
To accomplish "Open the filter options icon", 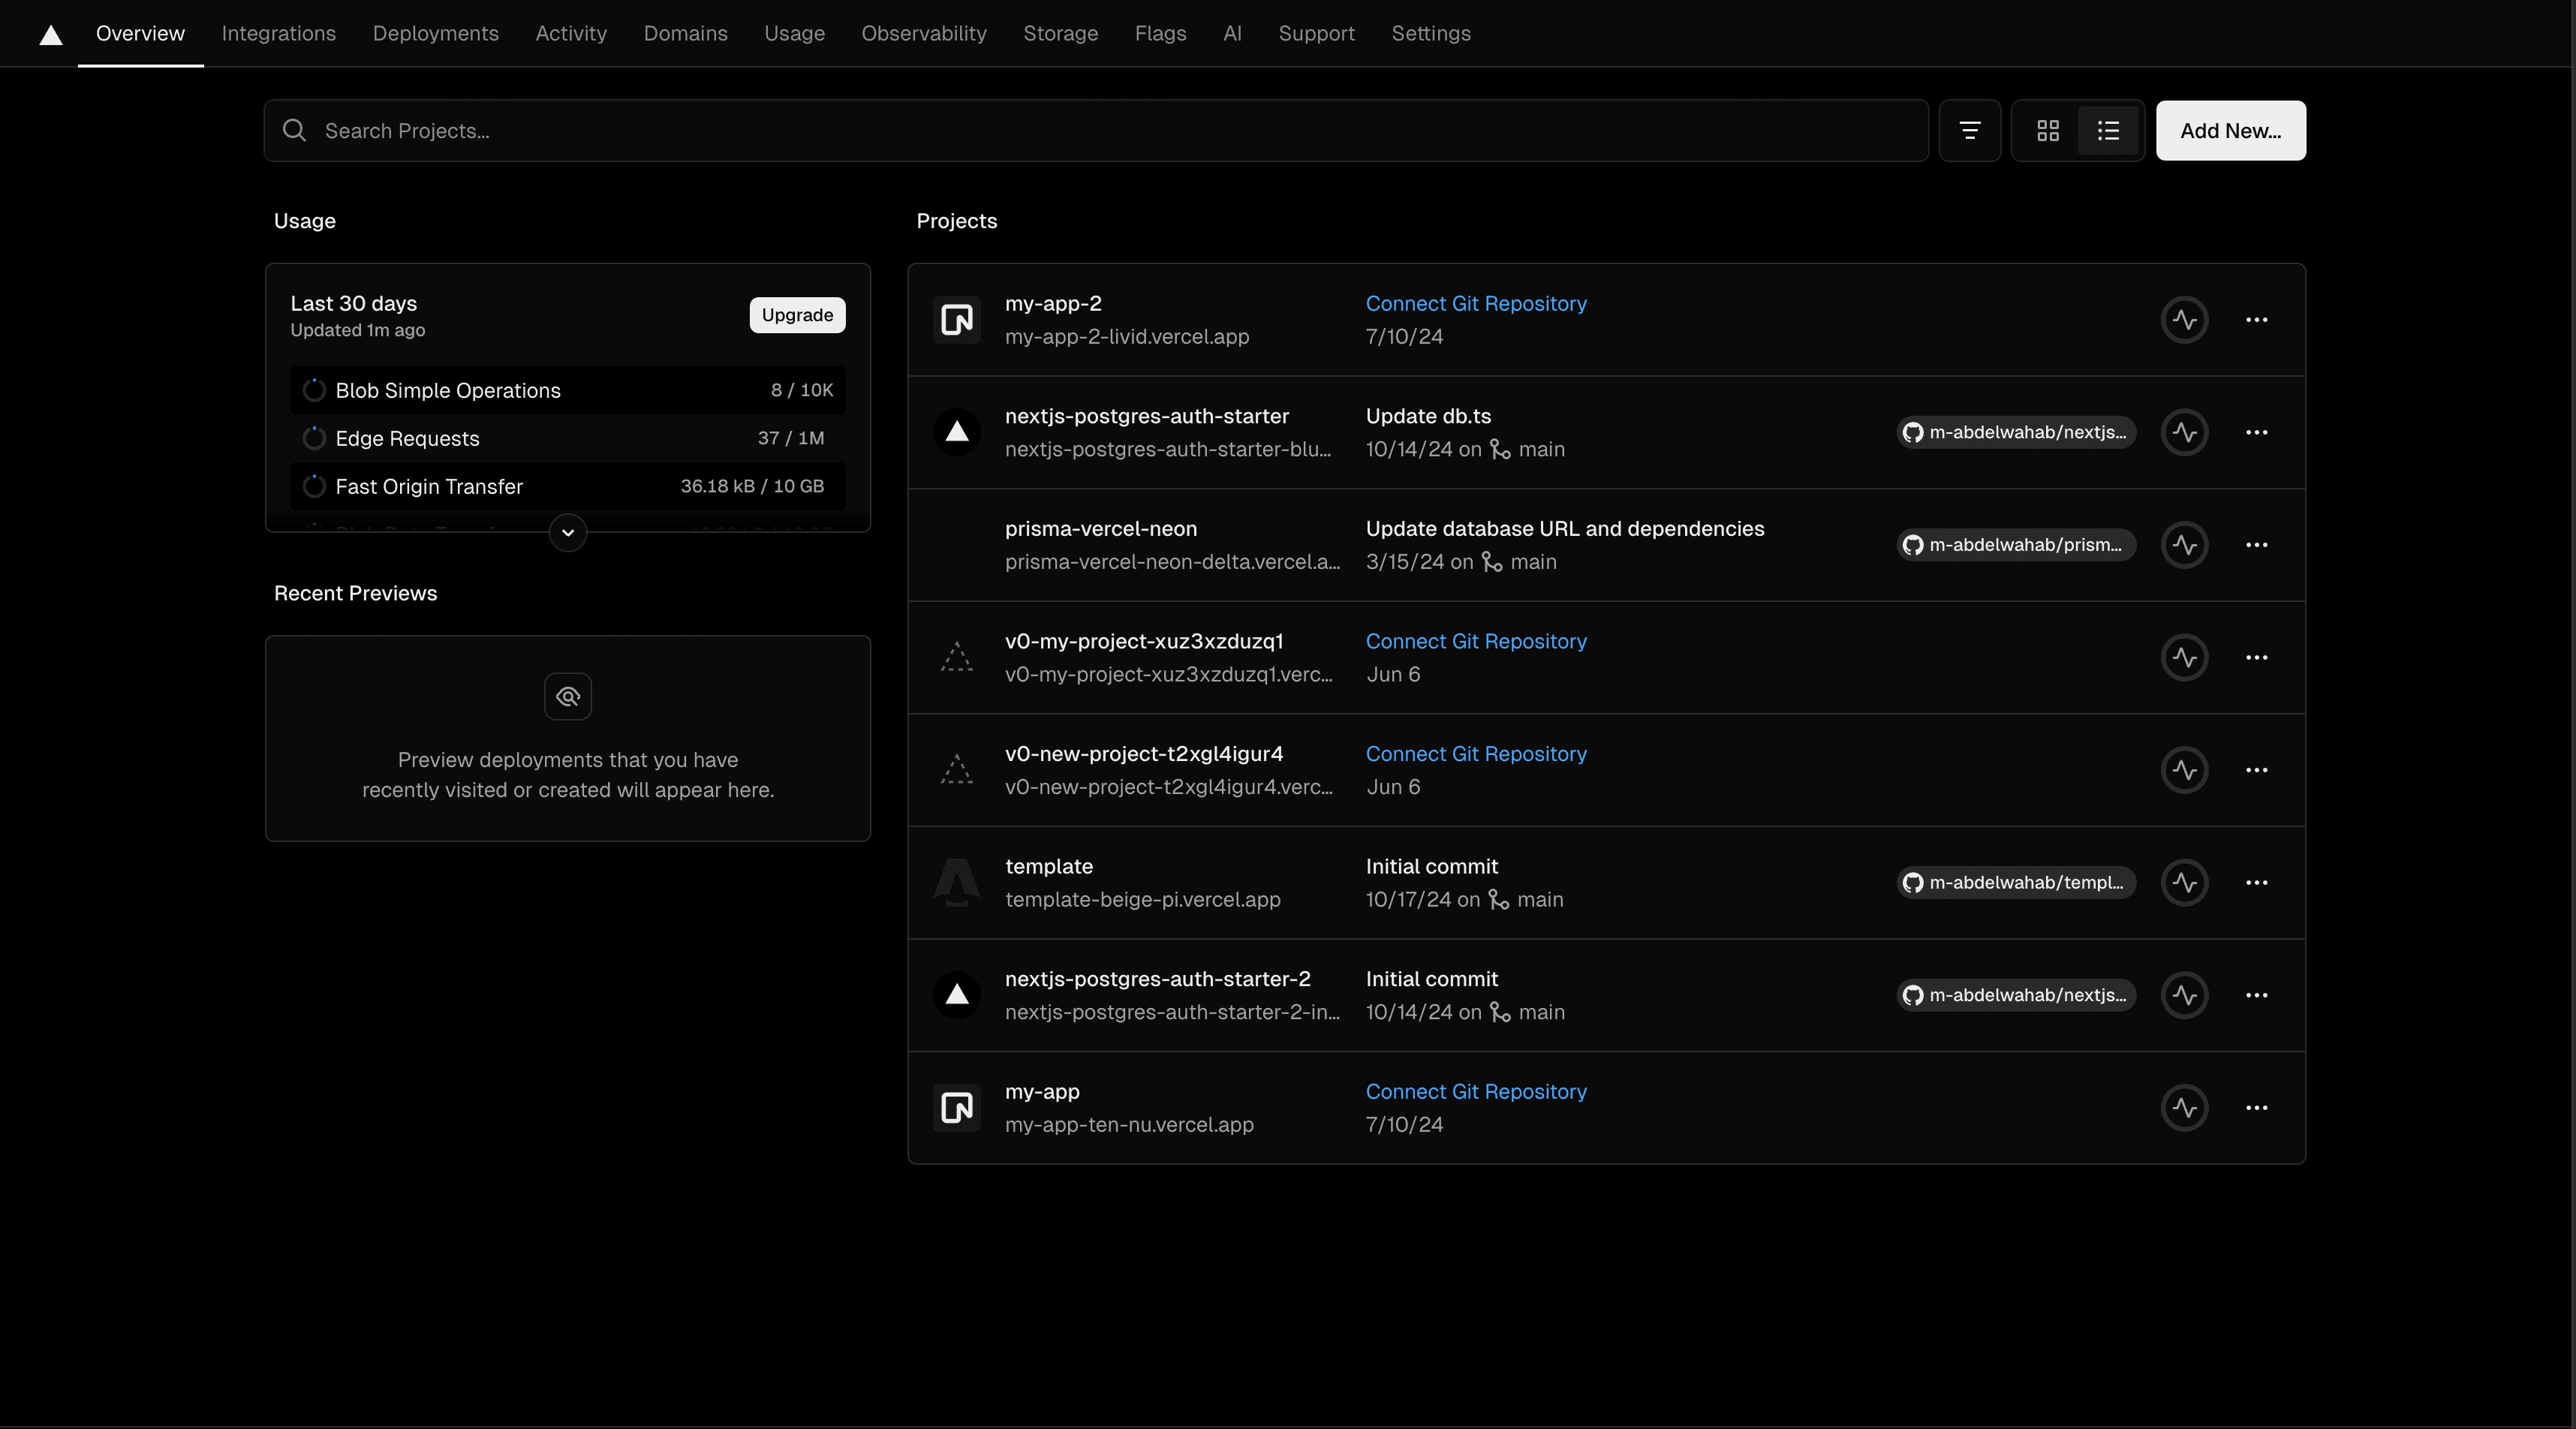I will click(1969, 131).
